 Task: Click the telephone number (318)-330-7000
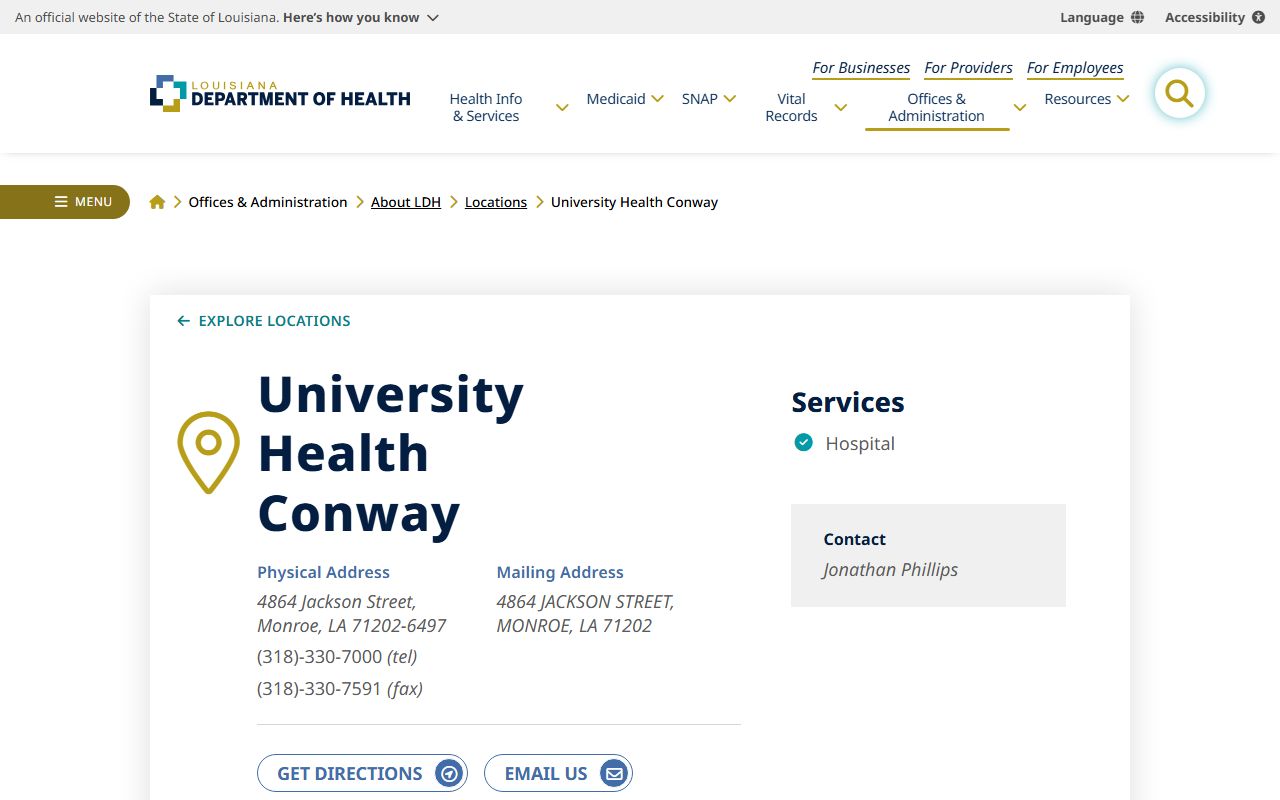pyautogui.click(x=320, y=657)
